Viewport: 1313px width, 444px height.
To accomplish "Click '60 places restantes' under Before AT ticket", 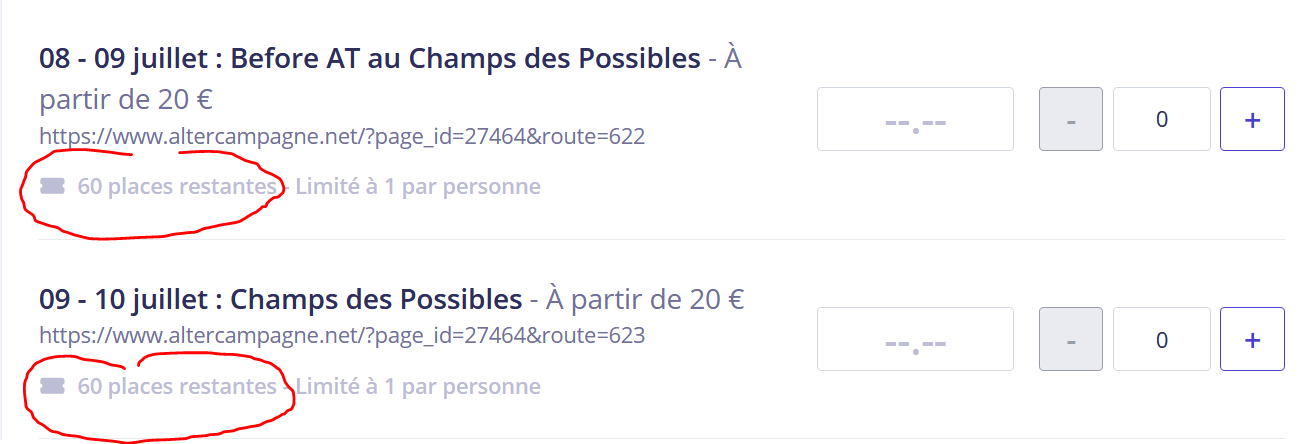I will click(x=177, y=186).
